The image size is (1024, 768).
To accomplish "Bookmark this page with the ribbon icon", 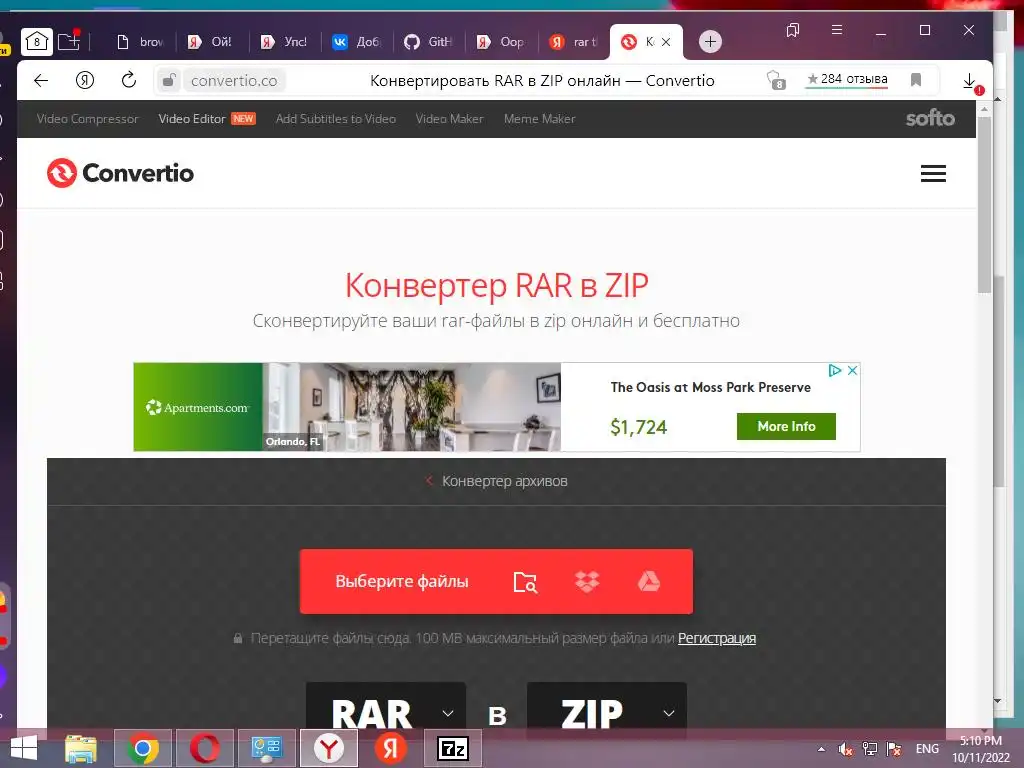I will 916,80.
